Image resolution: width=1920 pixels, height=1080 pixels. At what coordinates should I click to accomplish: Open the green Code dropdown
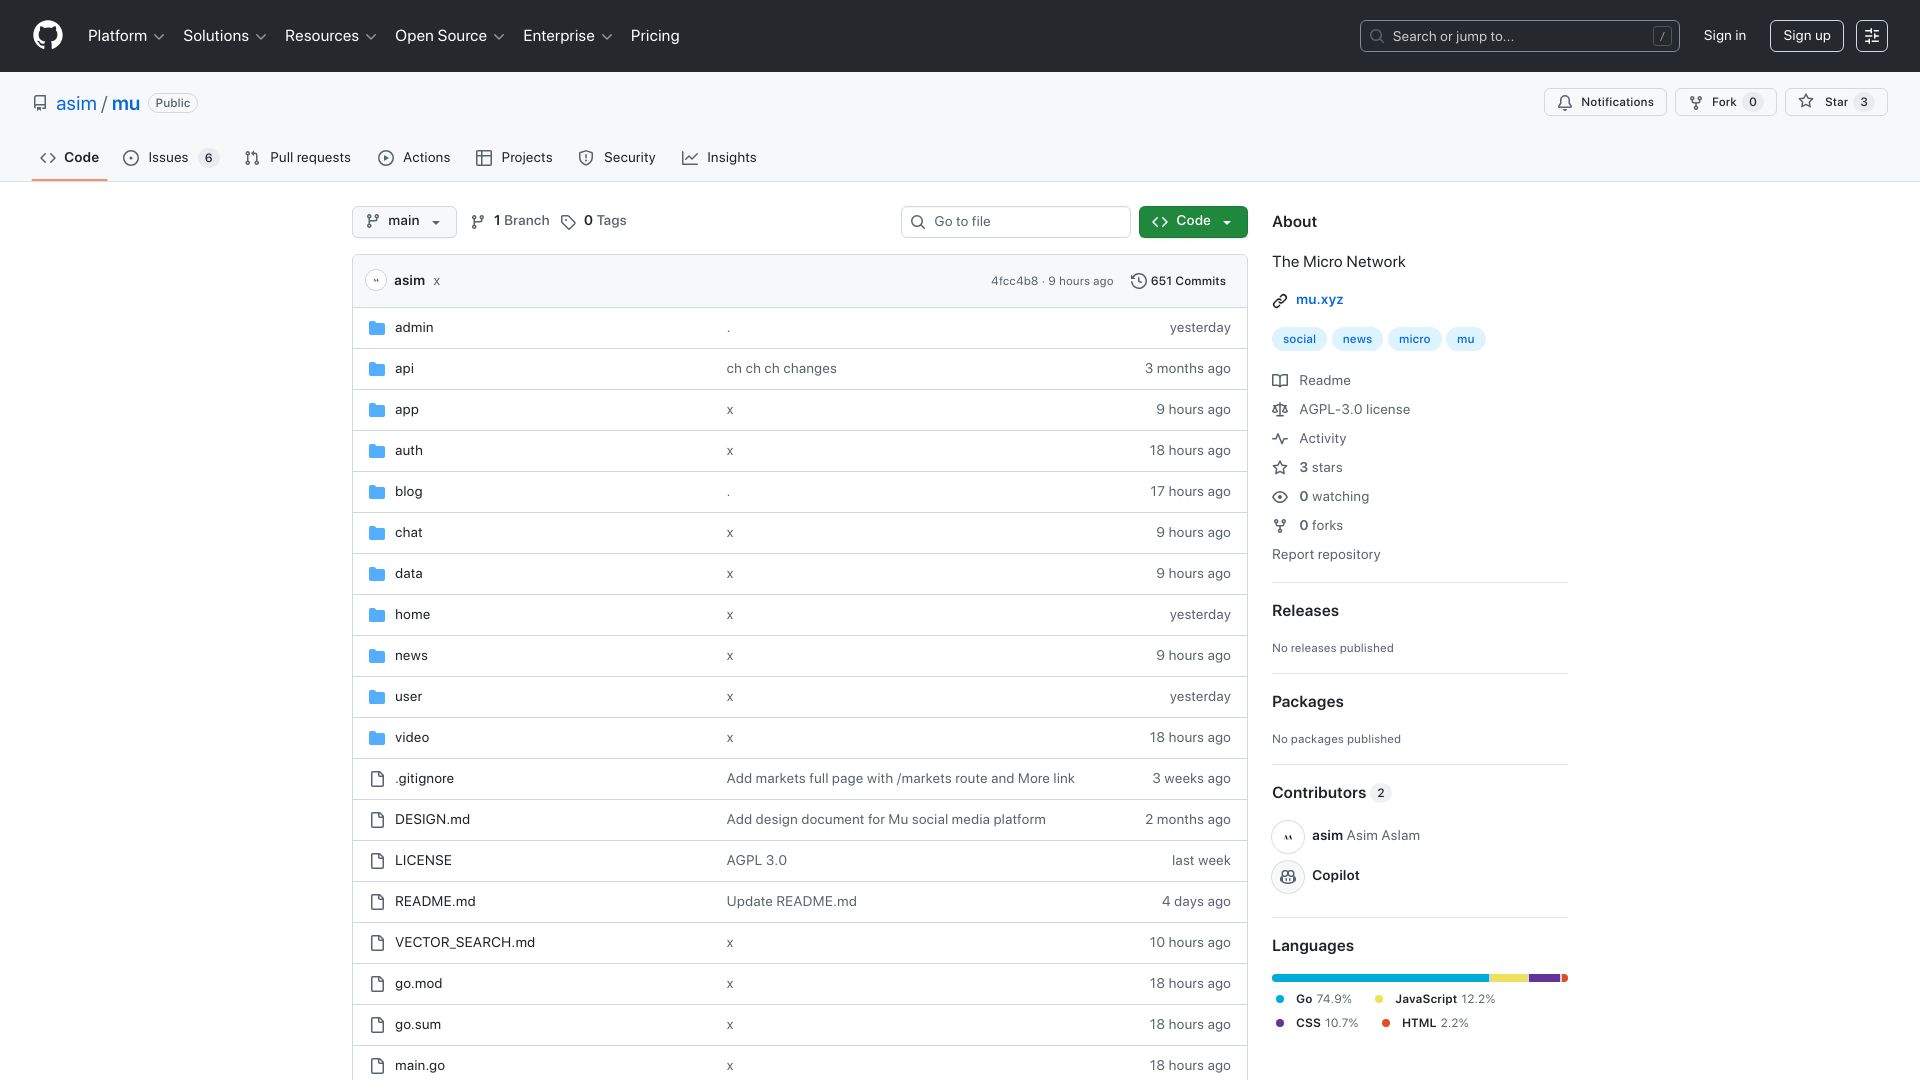click(1193, 222)
